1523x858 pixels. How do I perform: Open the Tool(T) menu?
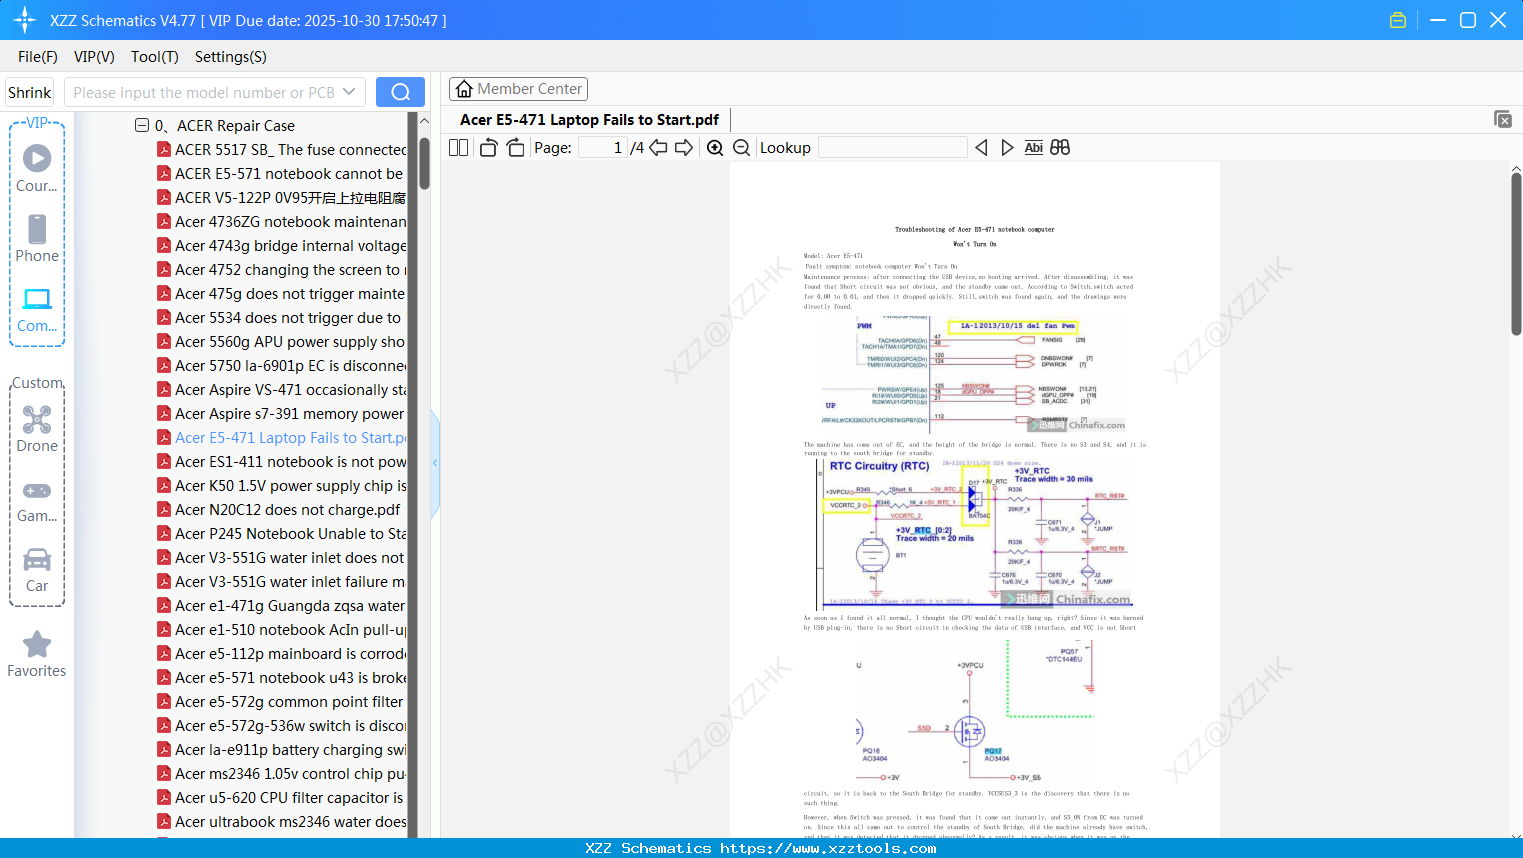click(x=155, y=57)
